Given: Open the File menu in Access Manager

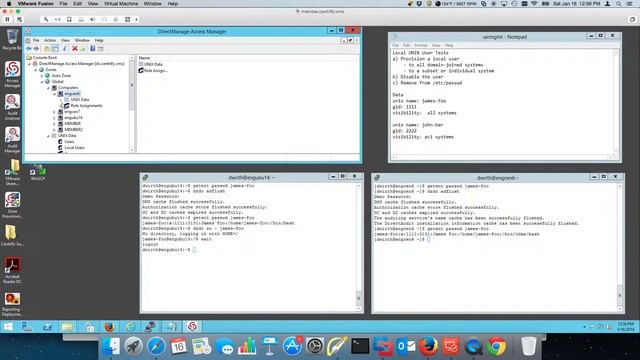Looking at the screenshot, I should [x=36, y=40].
